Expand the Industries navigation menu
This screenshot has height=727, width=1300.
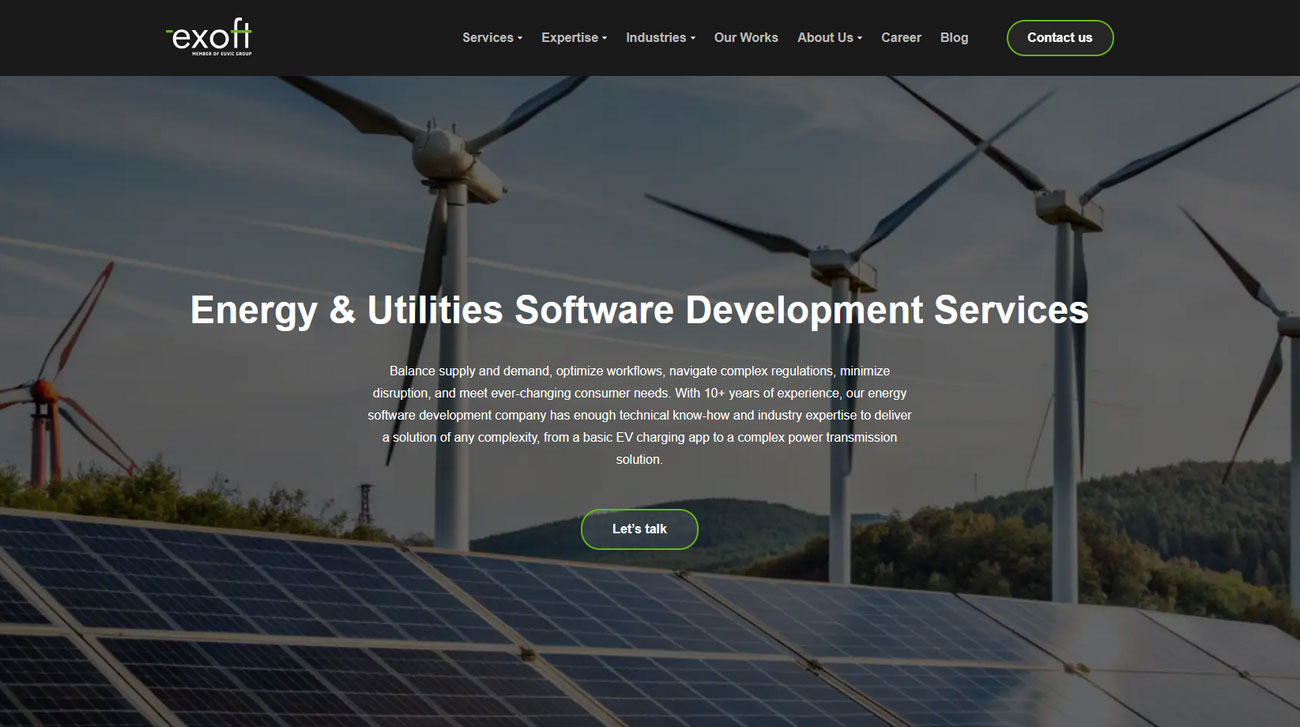[x=656, y=38]
